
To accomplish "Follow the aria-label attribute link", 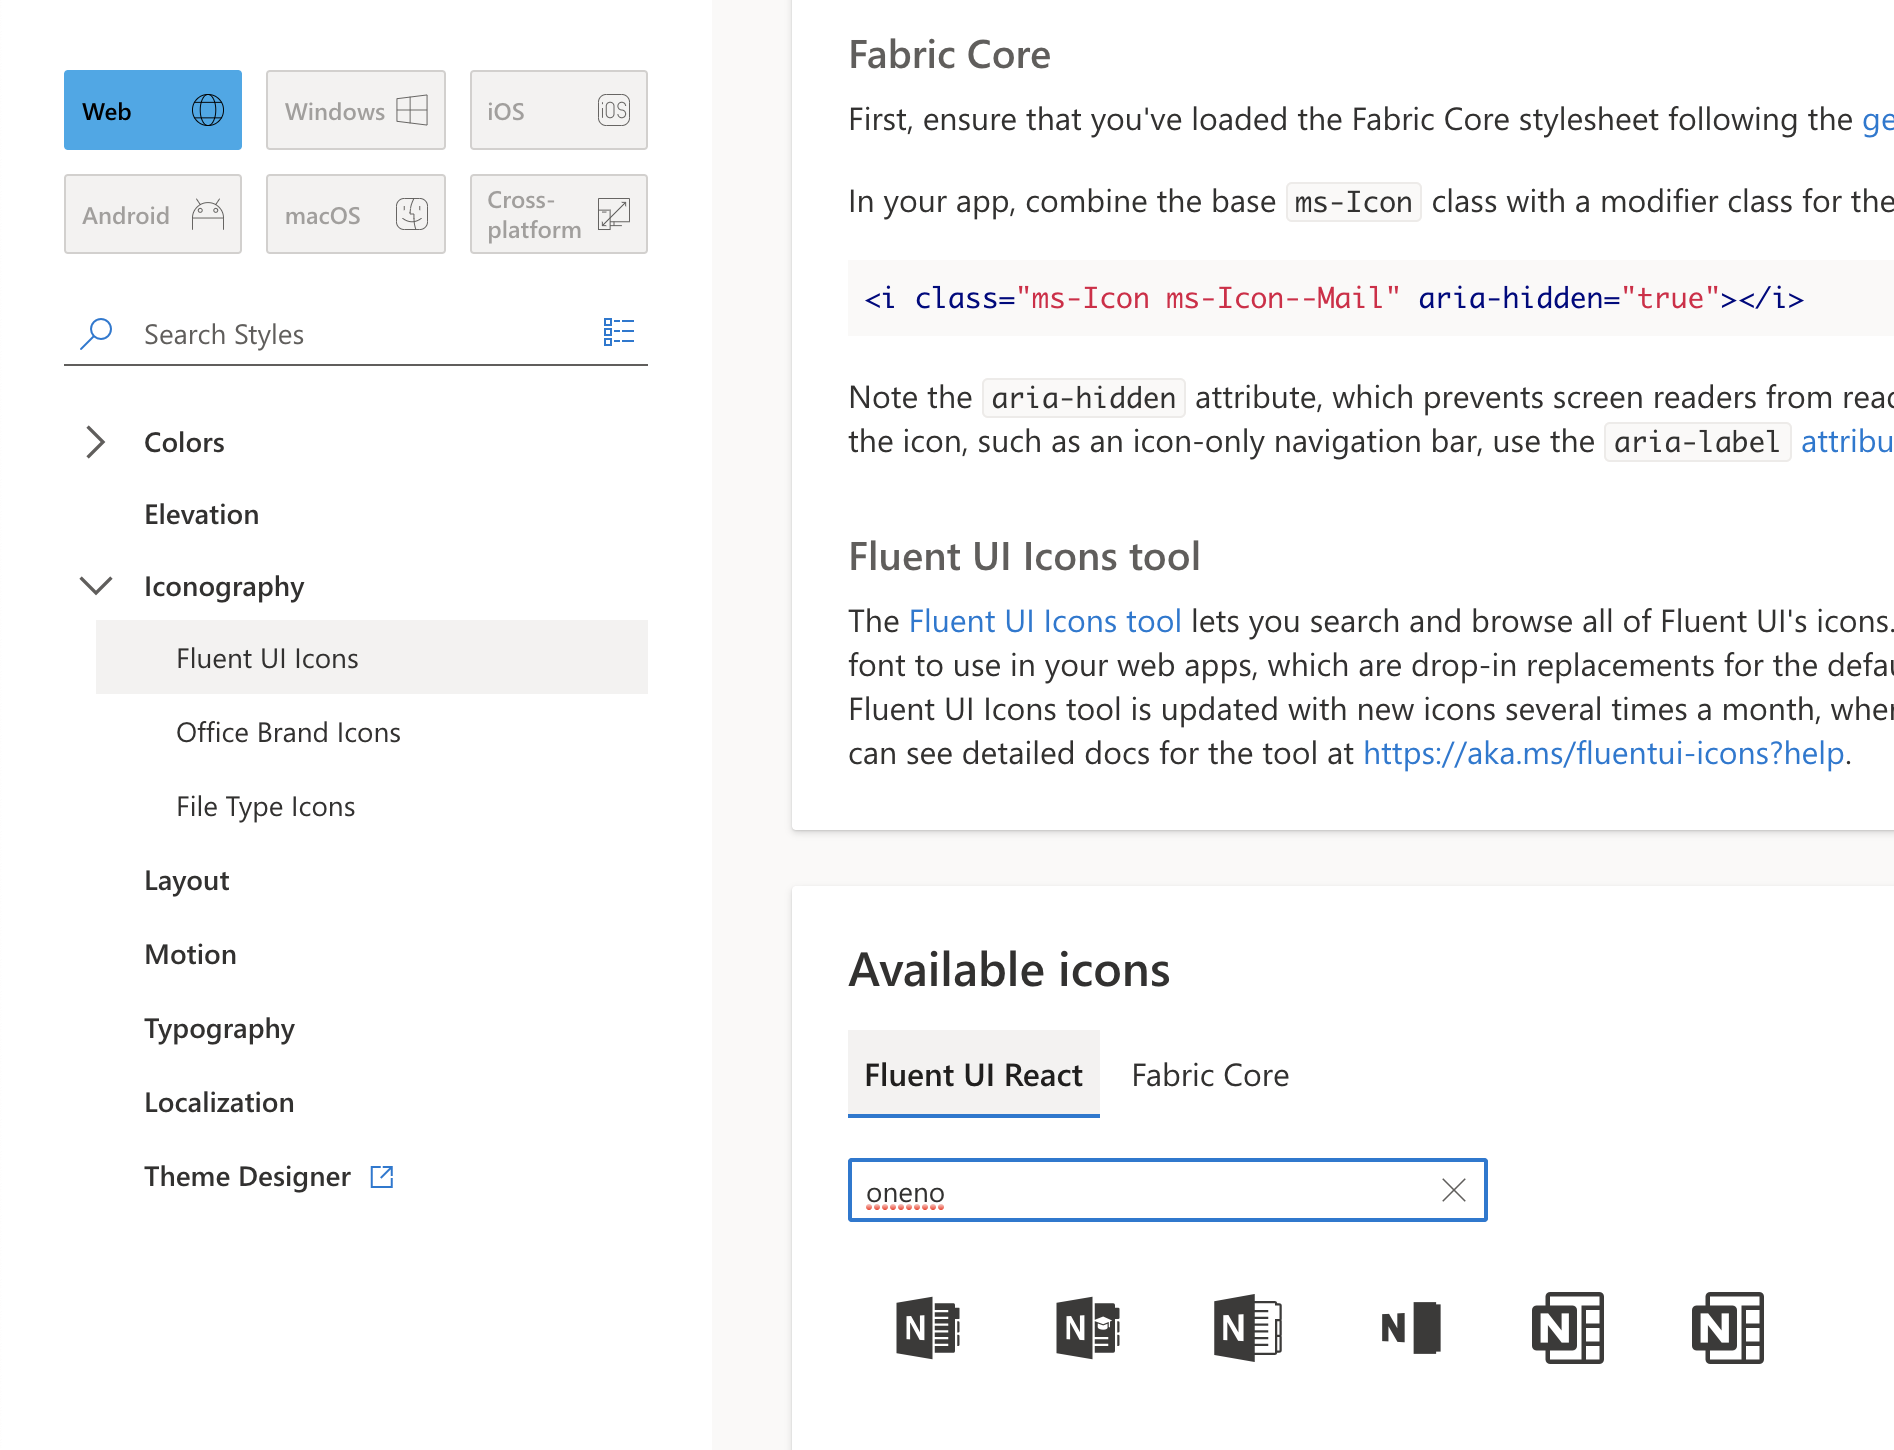I will pos(1846,441).
